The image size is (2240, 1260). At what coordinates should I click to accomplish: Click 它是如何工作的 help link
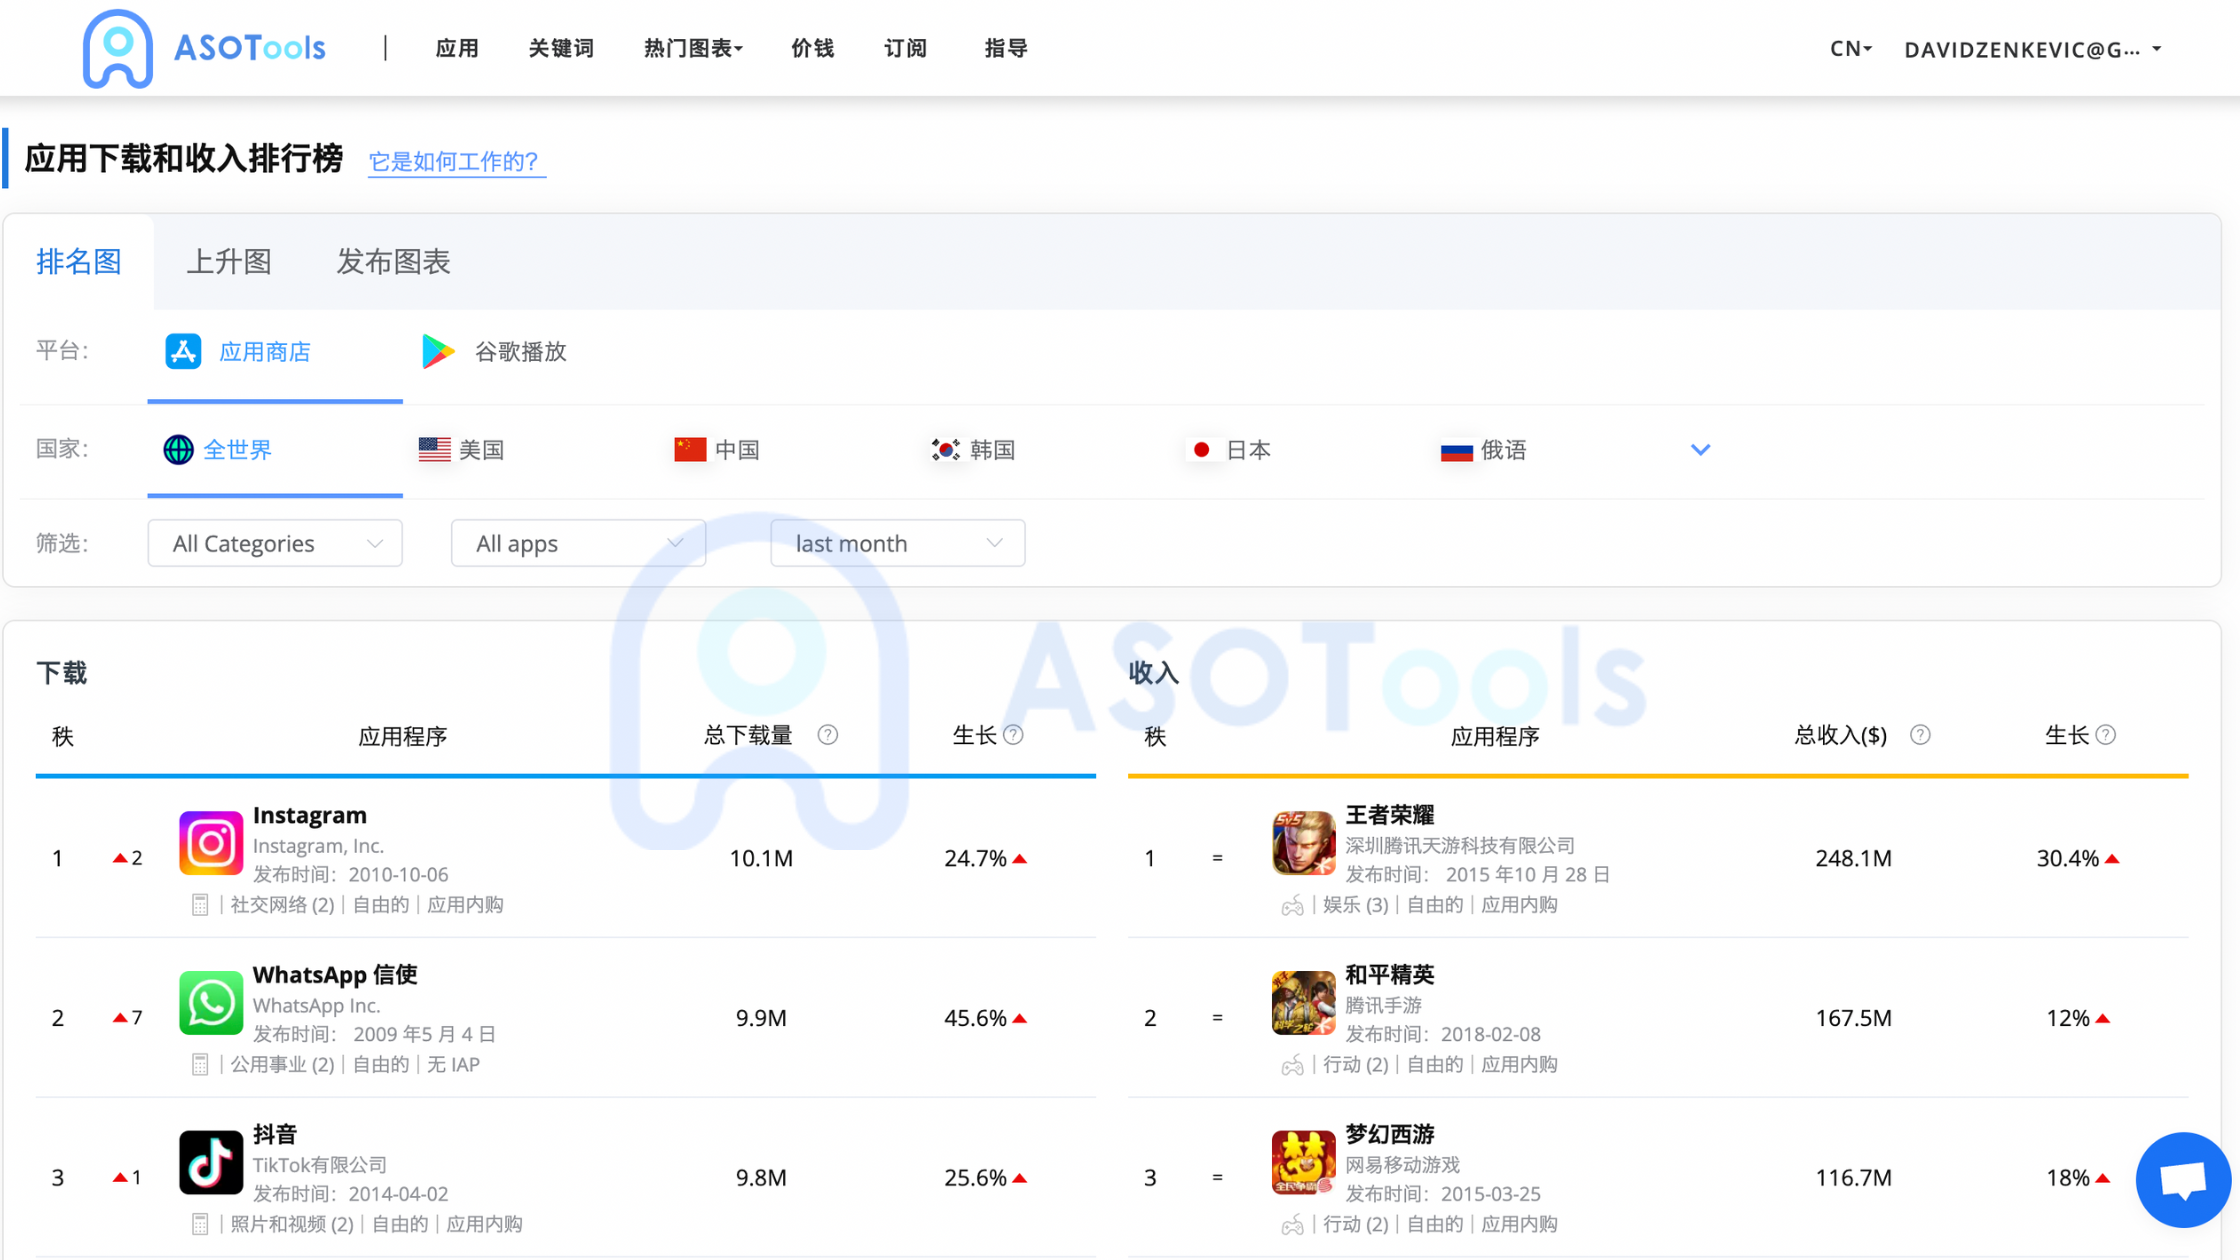(455, 160)
